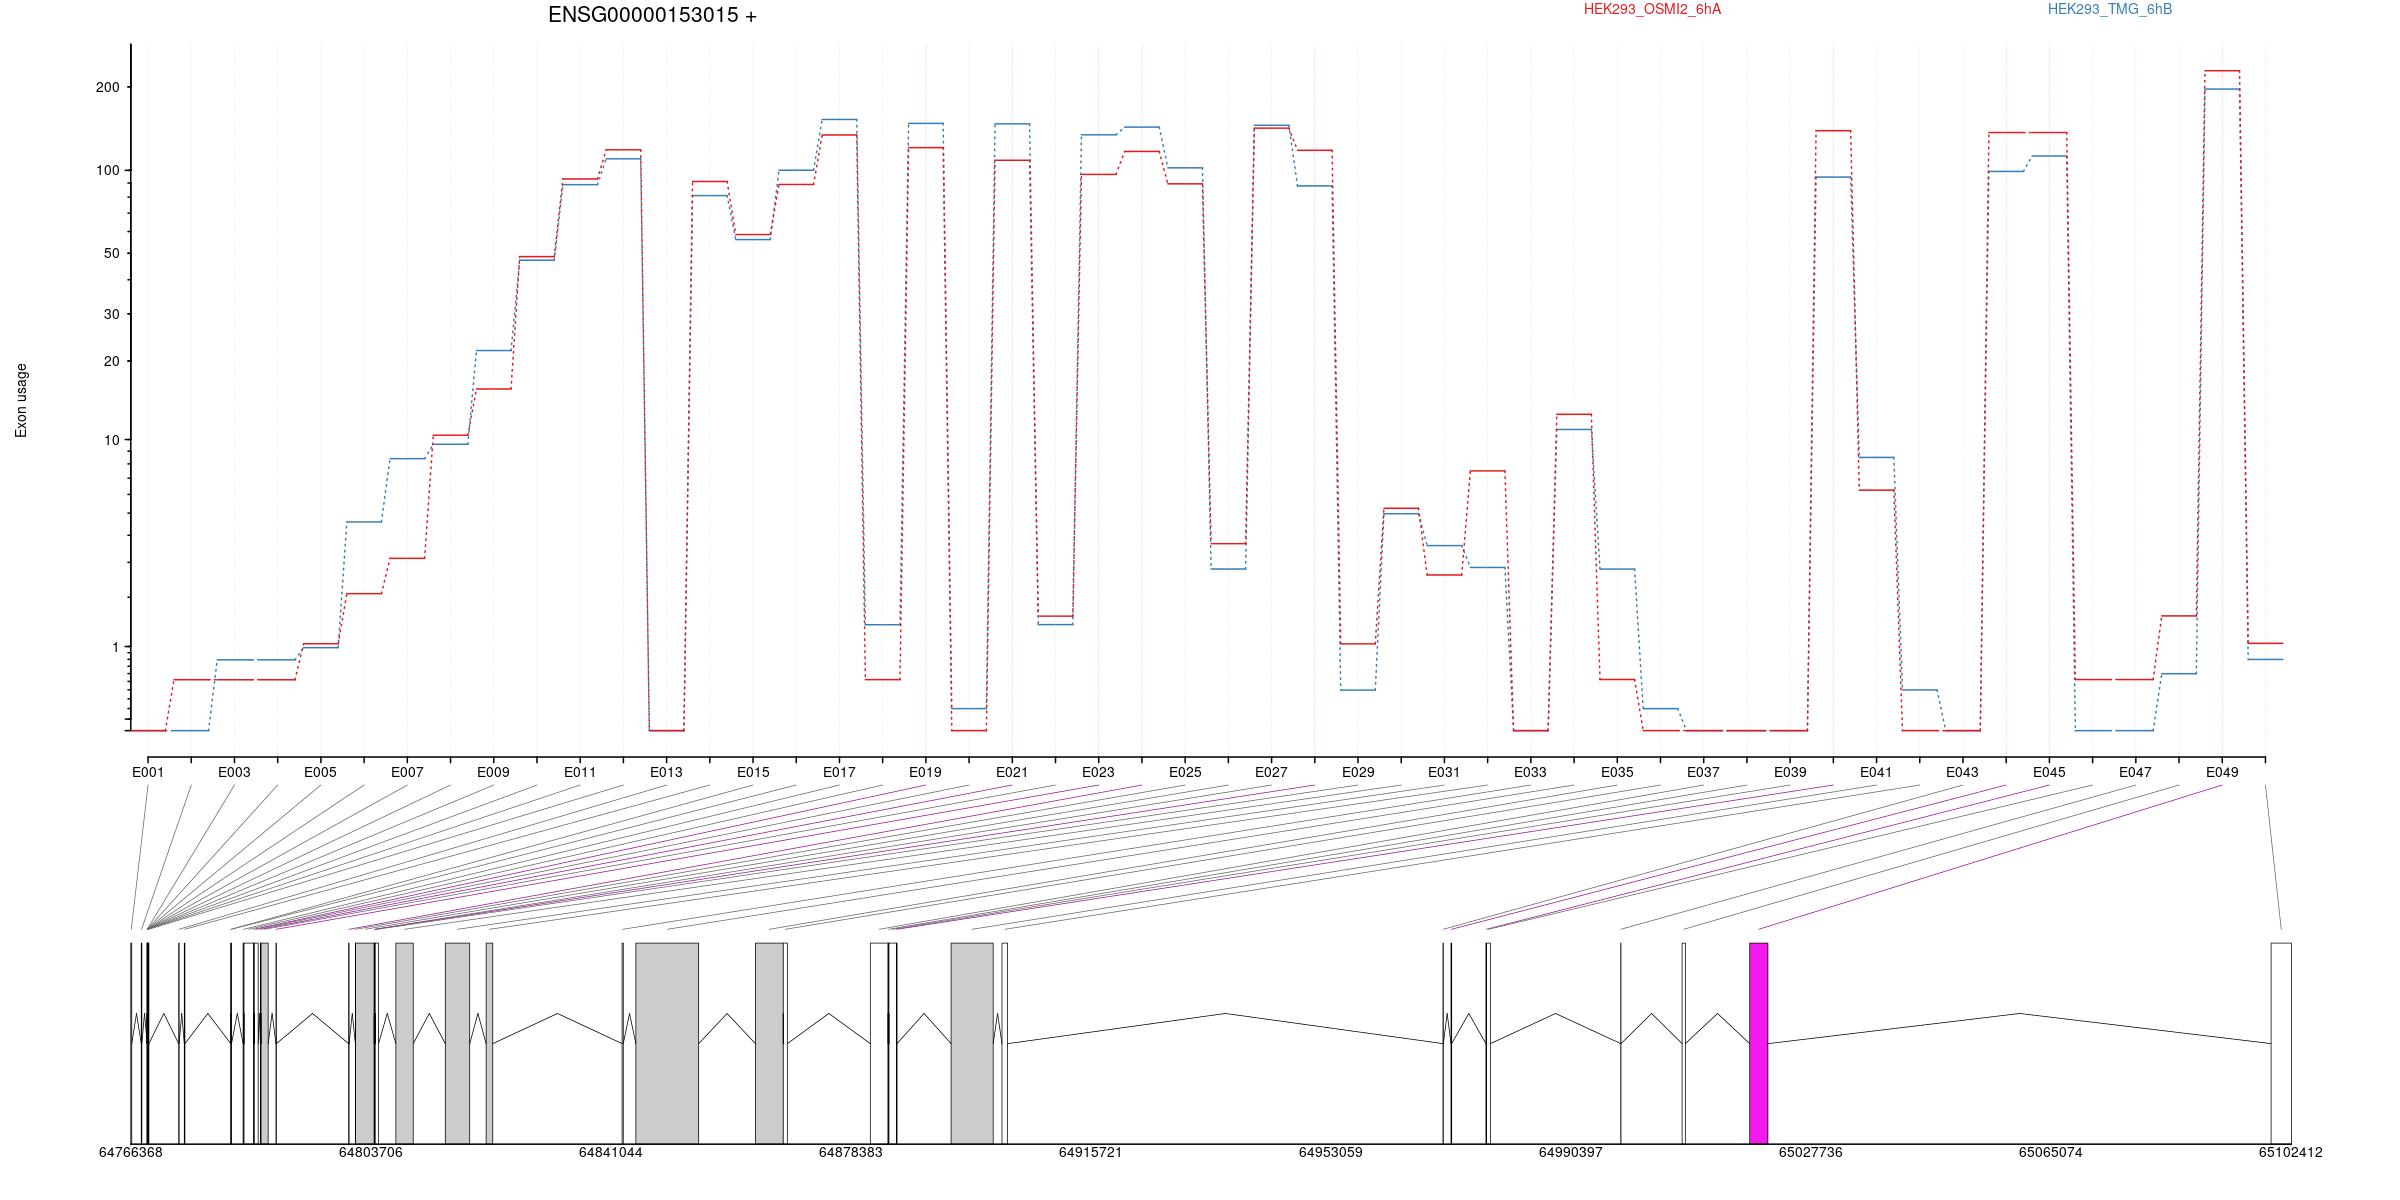Click exon label E041
2400x1200 pixels.
tap(1876, 772)
